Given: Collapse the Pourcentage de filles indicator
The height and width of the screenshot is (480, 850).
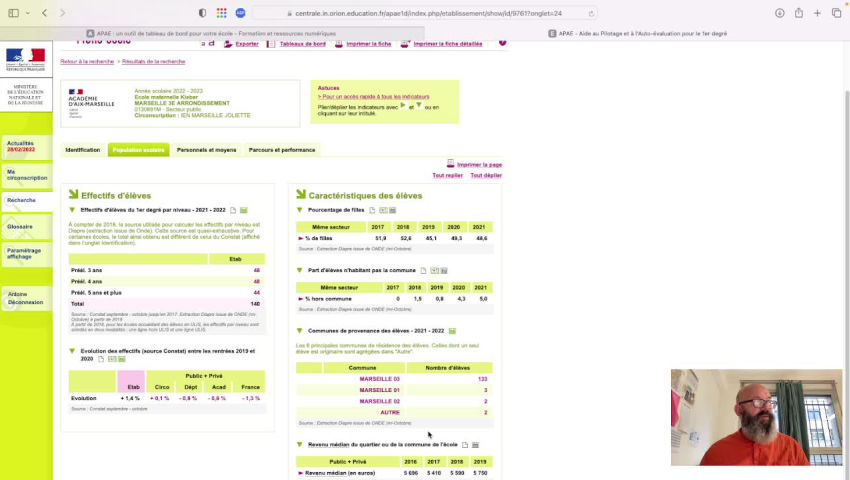Looking at the screenshot, I should coord(300,210).
